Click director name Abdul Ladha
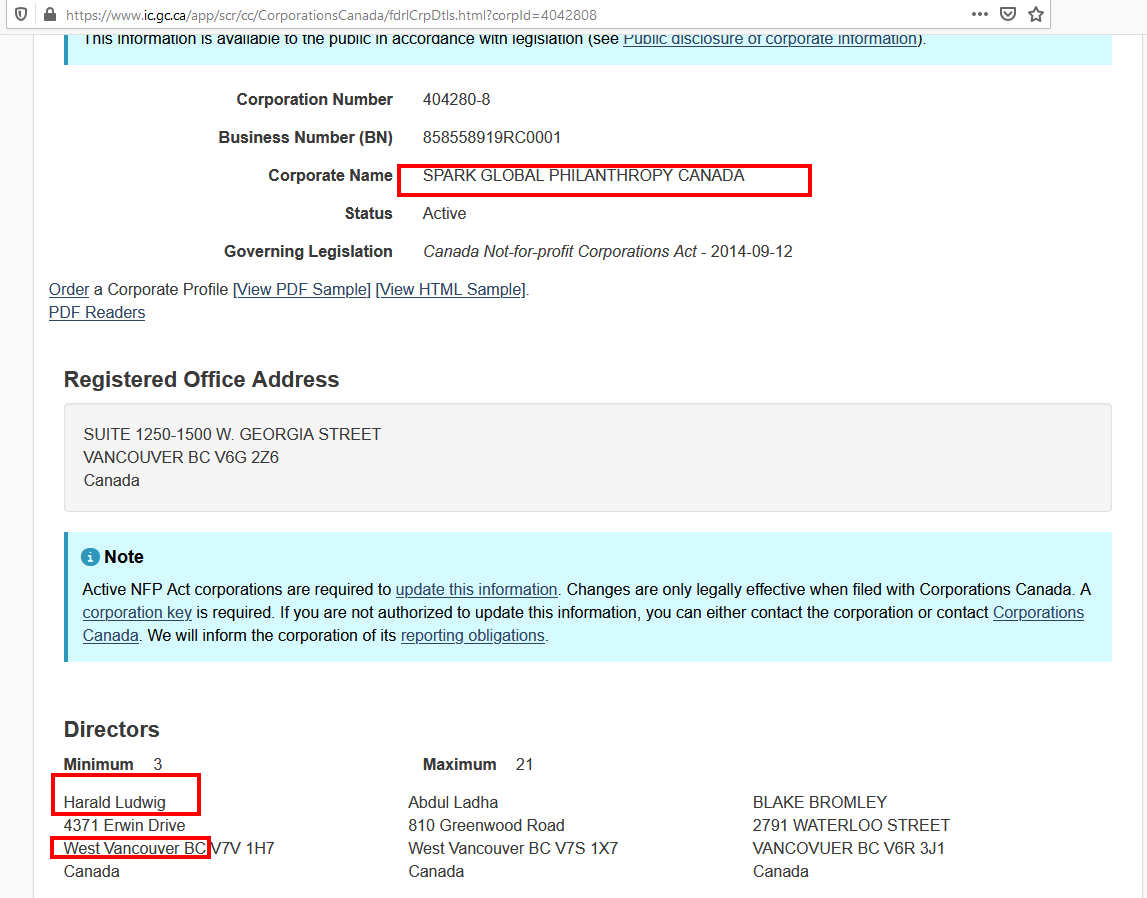 (453, 802)
